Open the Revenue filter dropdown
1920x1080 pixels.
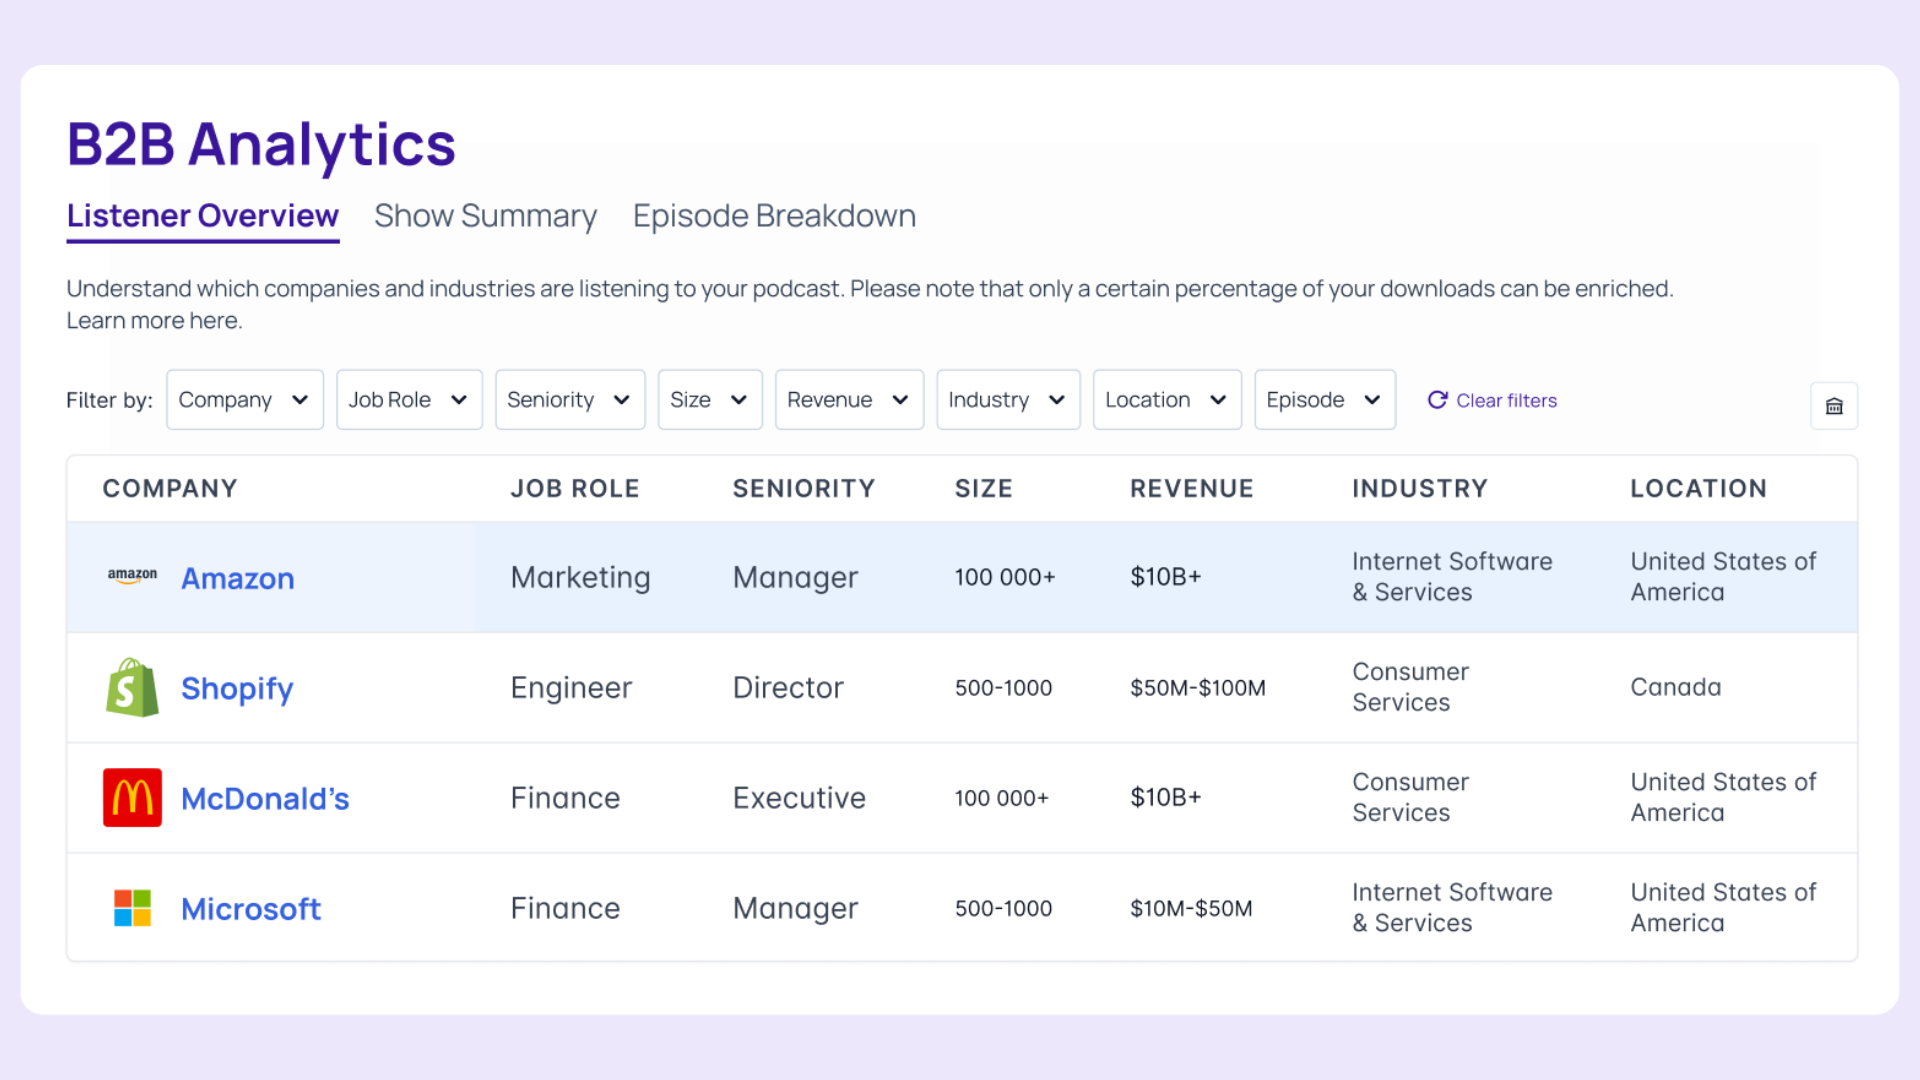point(848,400)
